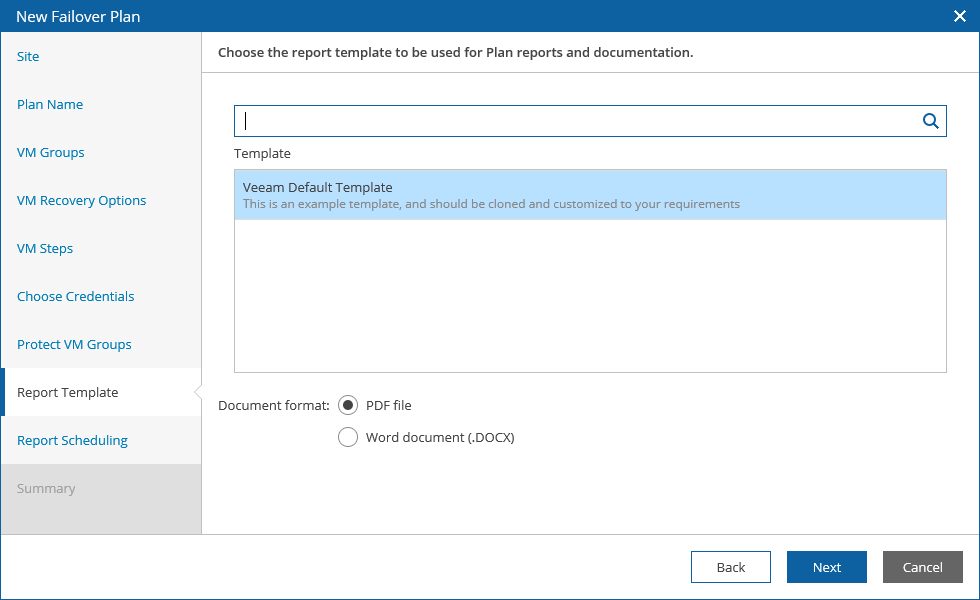Select Word document (.DOCX) format
This screenshot has height=600, width=980.
(x=348, y=437)
